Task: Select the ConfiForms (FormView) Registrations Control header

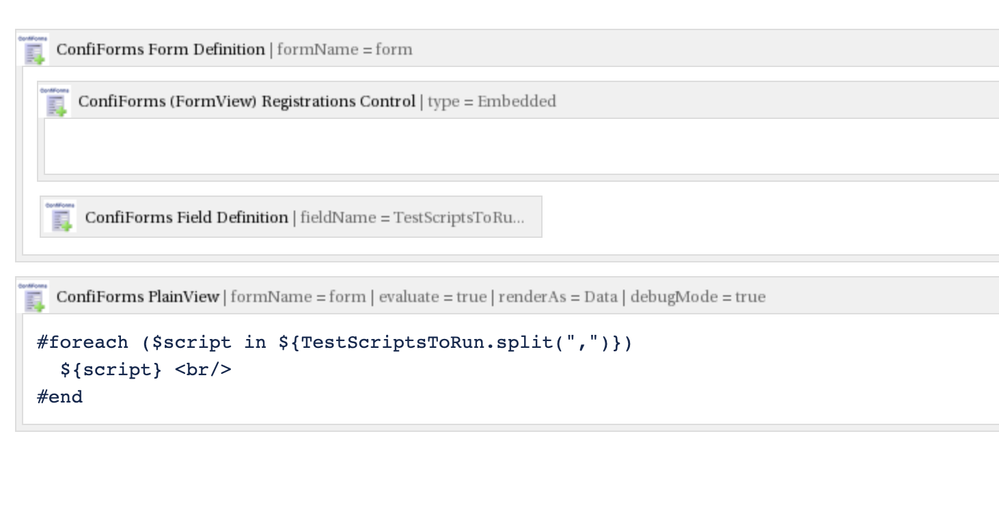Action: [519, 101]
